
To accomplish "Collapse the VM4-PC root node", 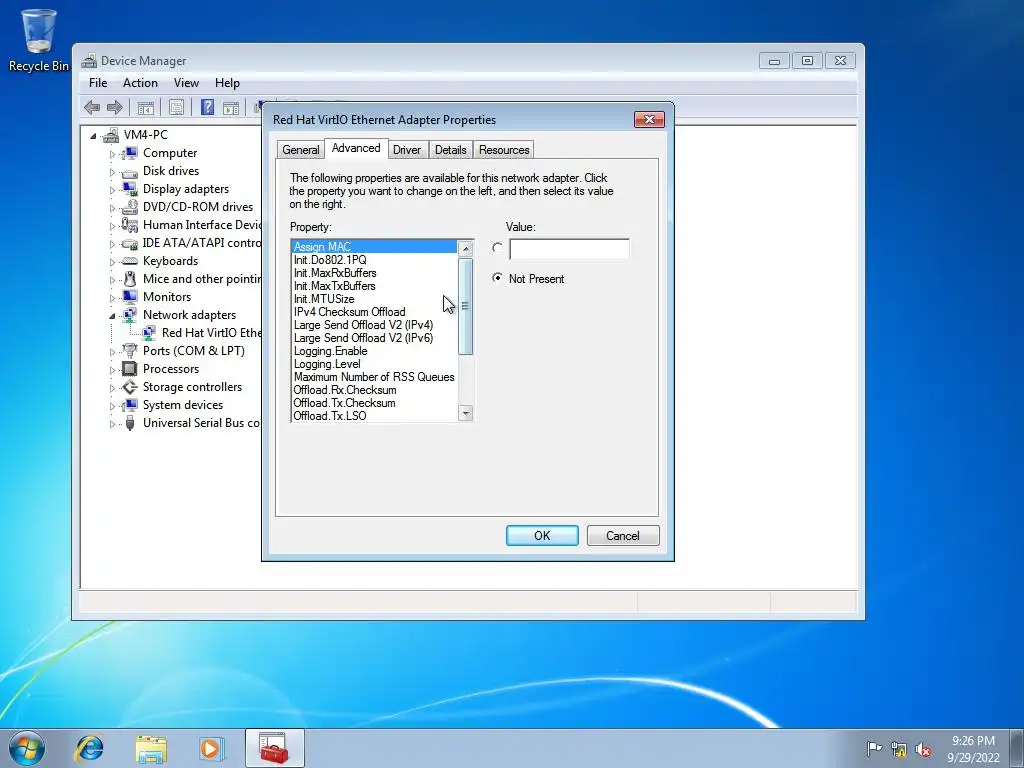I will [93, 136].
